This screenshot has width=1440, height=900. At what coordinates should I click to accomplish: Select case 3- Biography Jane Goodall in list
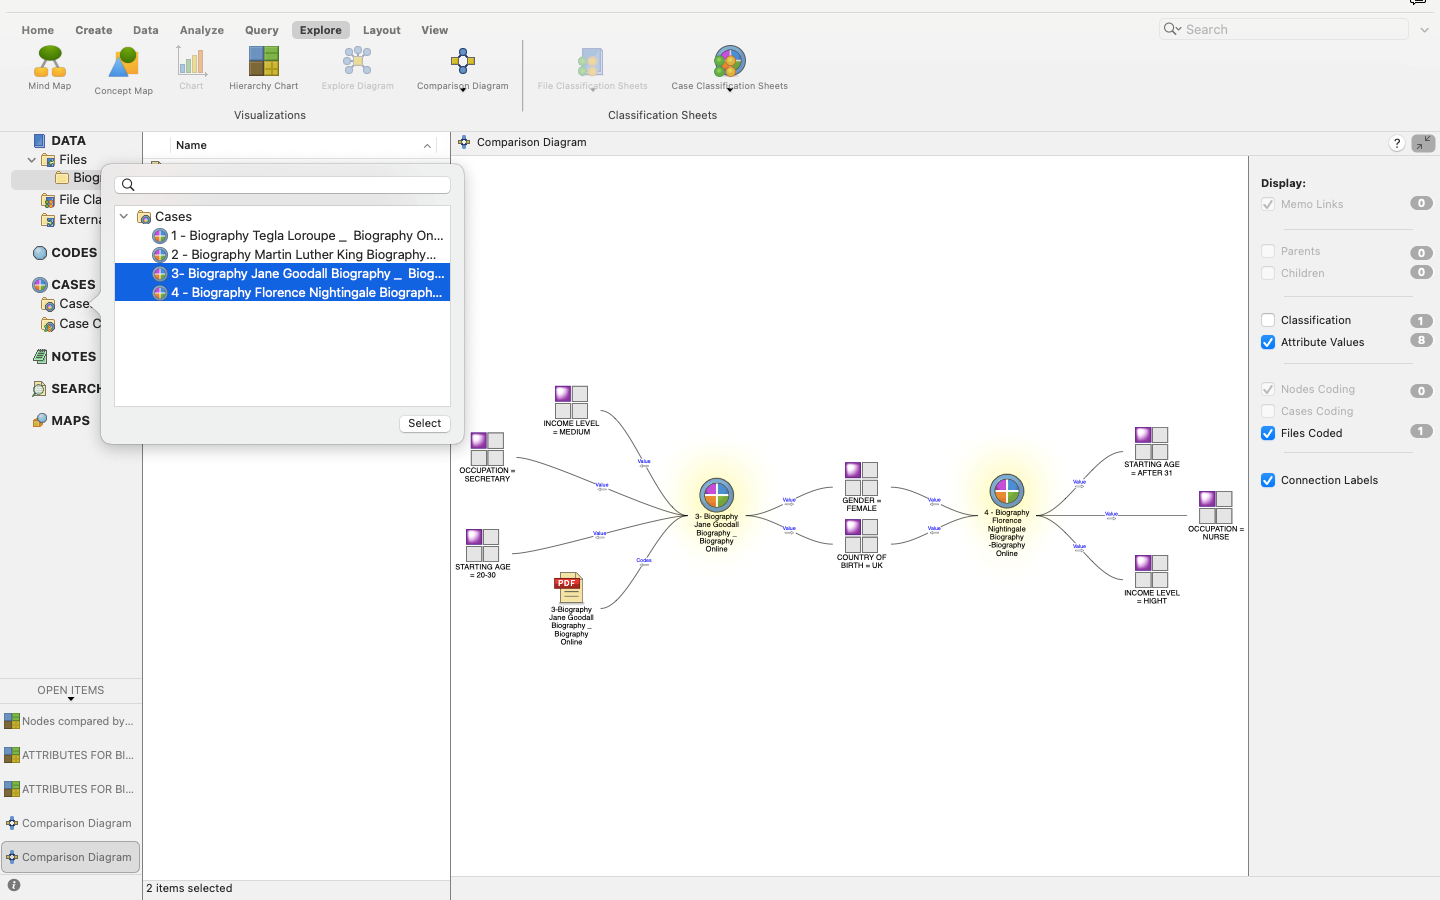point(282,273)
